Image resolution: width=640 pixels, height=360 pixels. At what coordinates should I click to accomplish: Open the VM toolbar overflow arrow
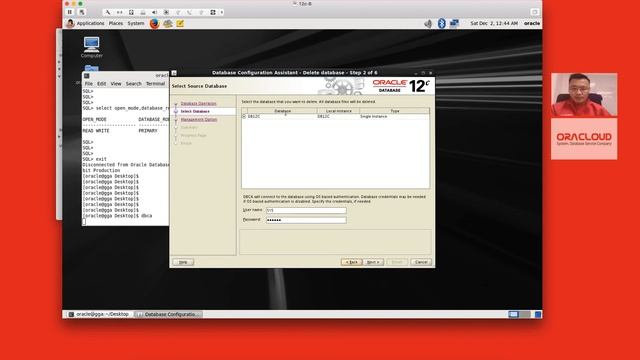[222, 12]
